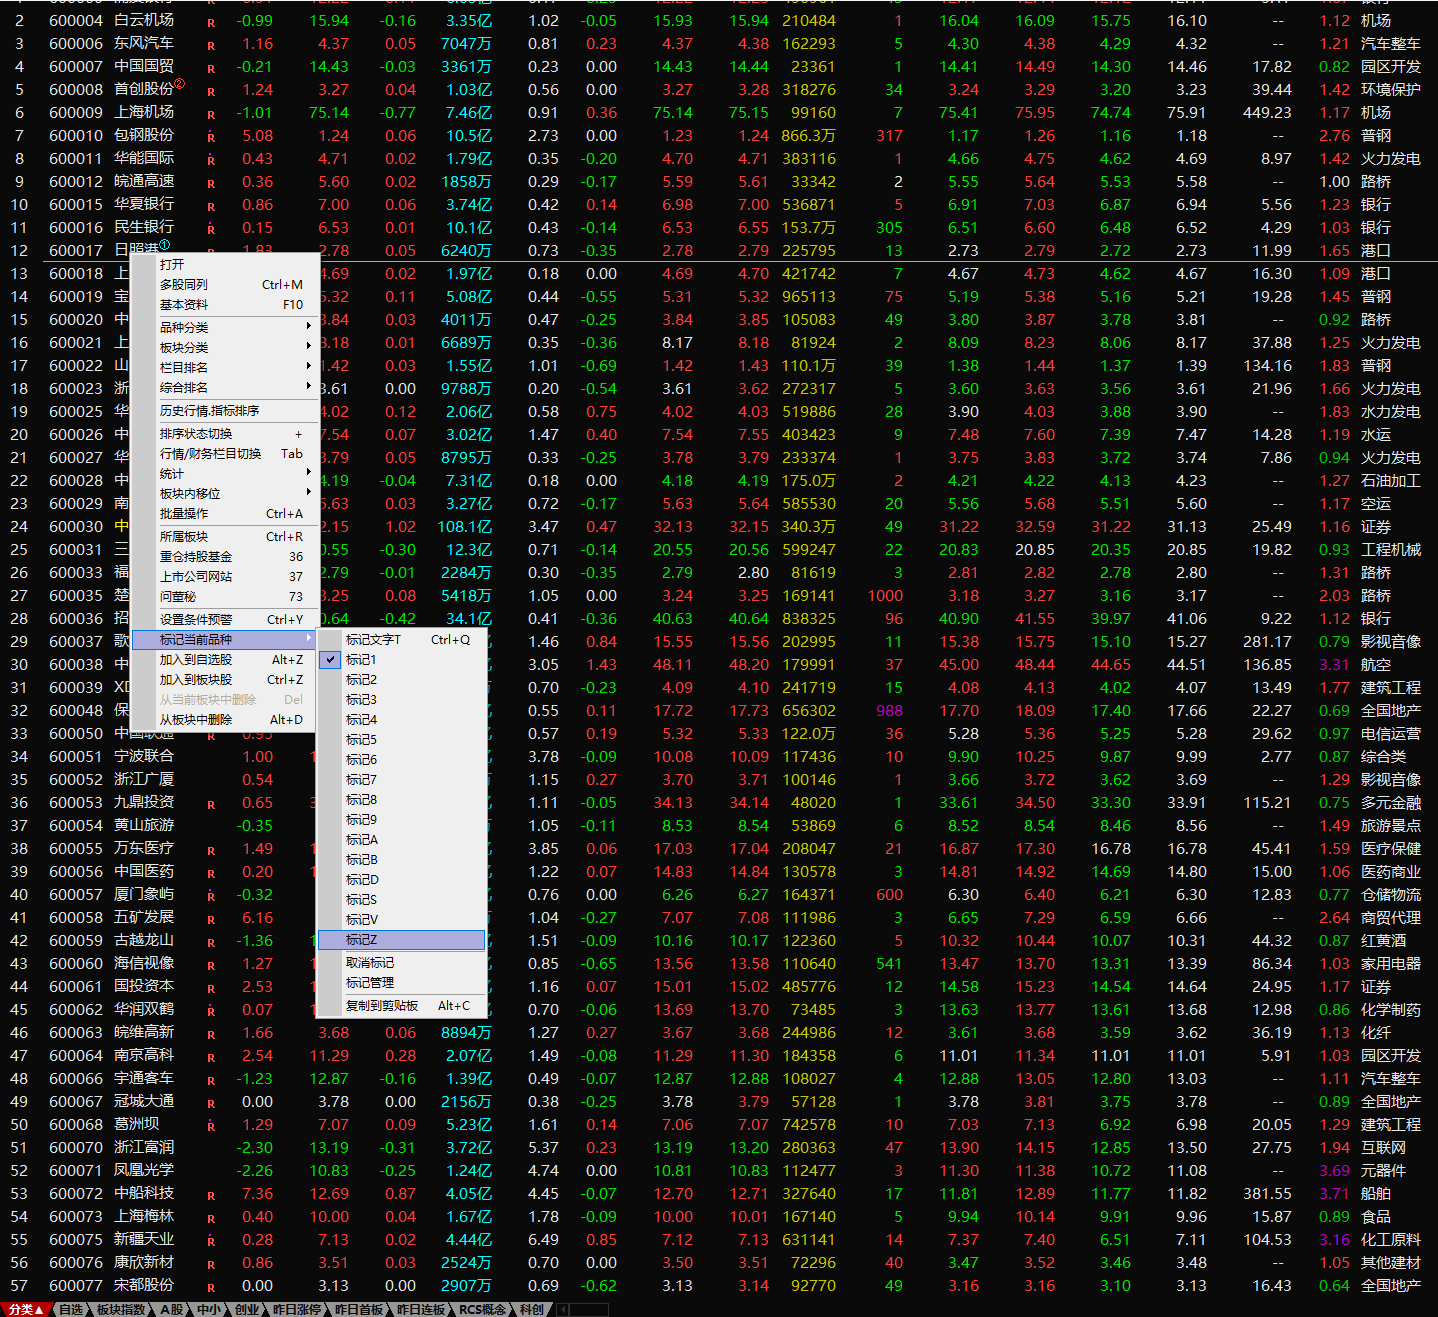Viewport: 1438px width, 1317px height.
Task: Click the R margin marker beside 东风汽车
Action: (211, 46)
